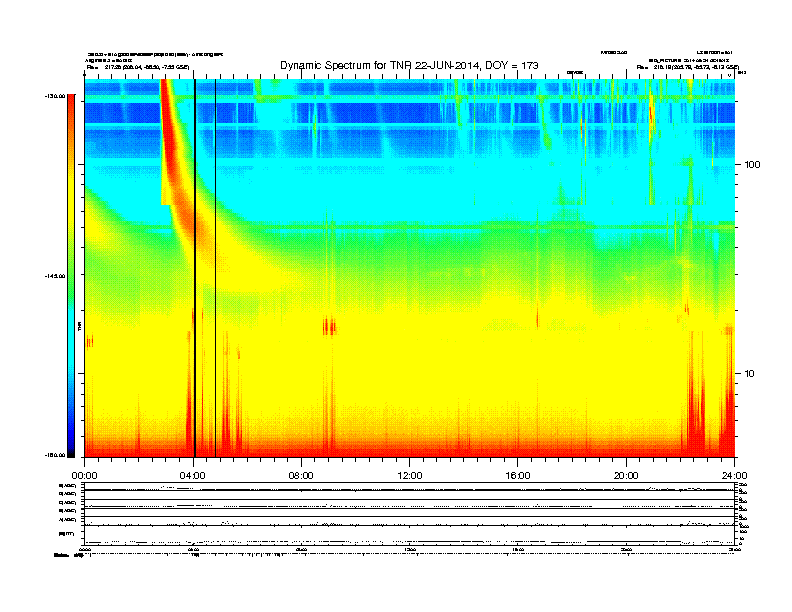The width and height of the screenshot is (792, 612).
Task: Click the second black vertical marker line after 04:00
Action: point(216,268)
